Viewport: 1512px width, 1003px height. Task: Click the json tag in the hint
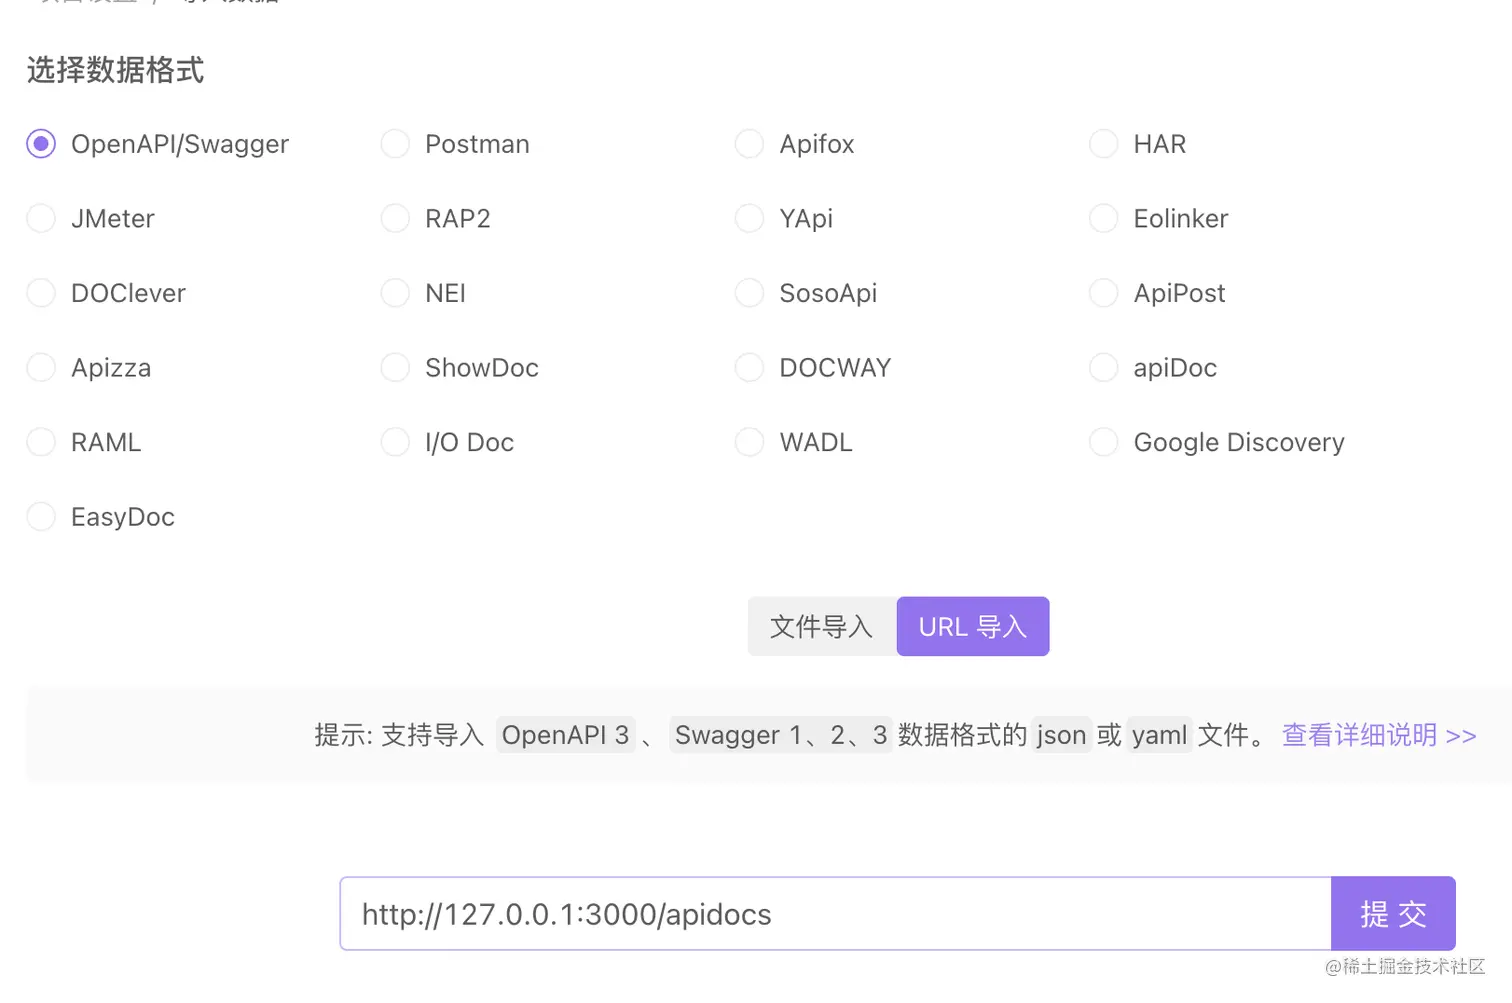click(1061, 735)
